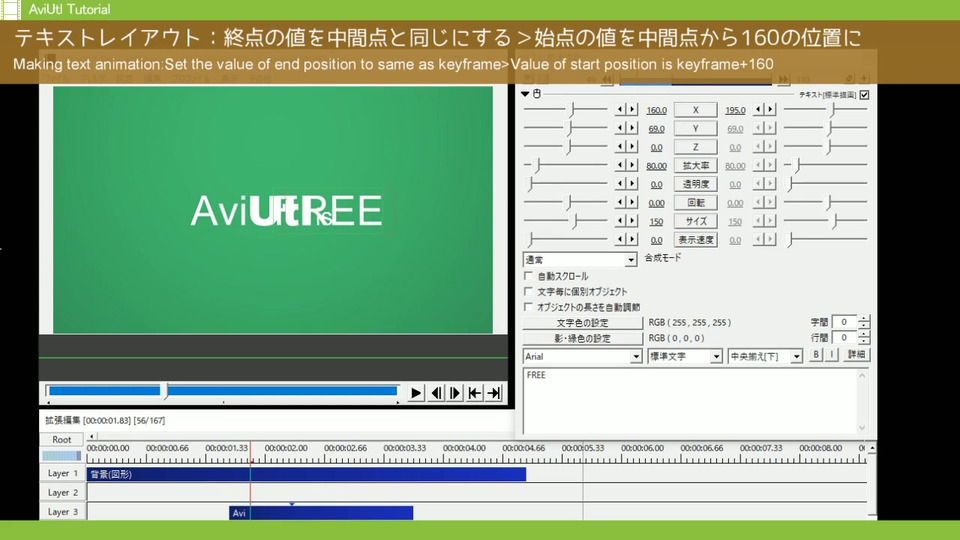Click the X movement mode button

tap(696, 110)
